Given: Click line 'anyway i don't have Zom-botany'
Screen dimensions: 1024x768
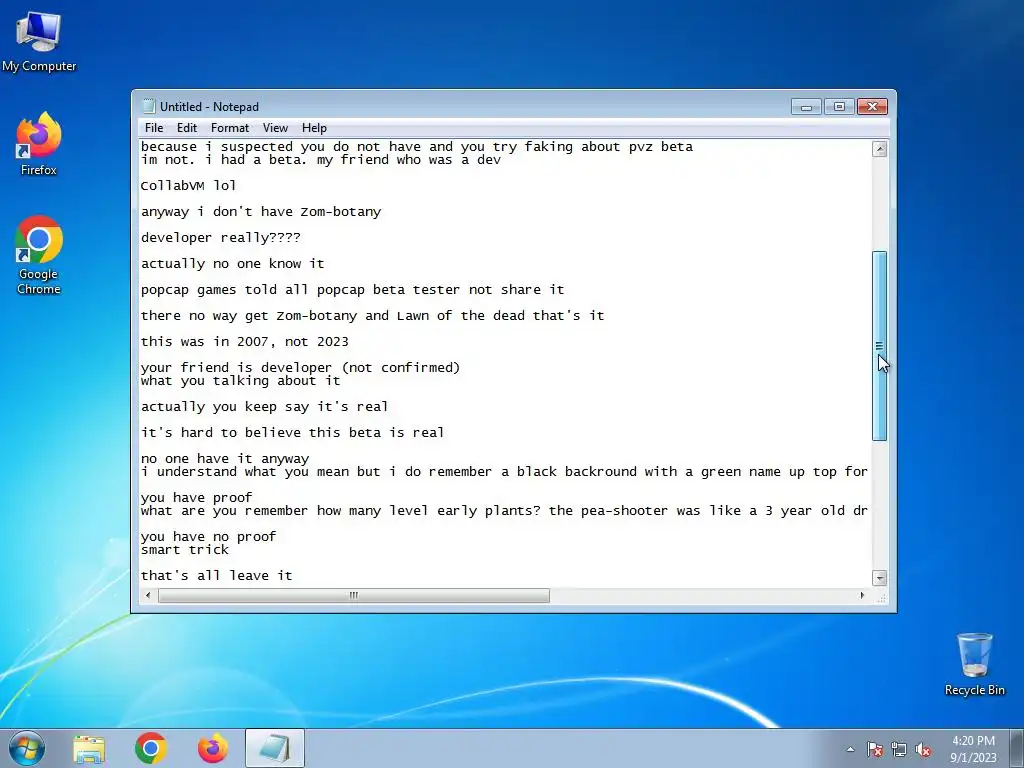Looking at the screenshot, I should point(261,212).
